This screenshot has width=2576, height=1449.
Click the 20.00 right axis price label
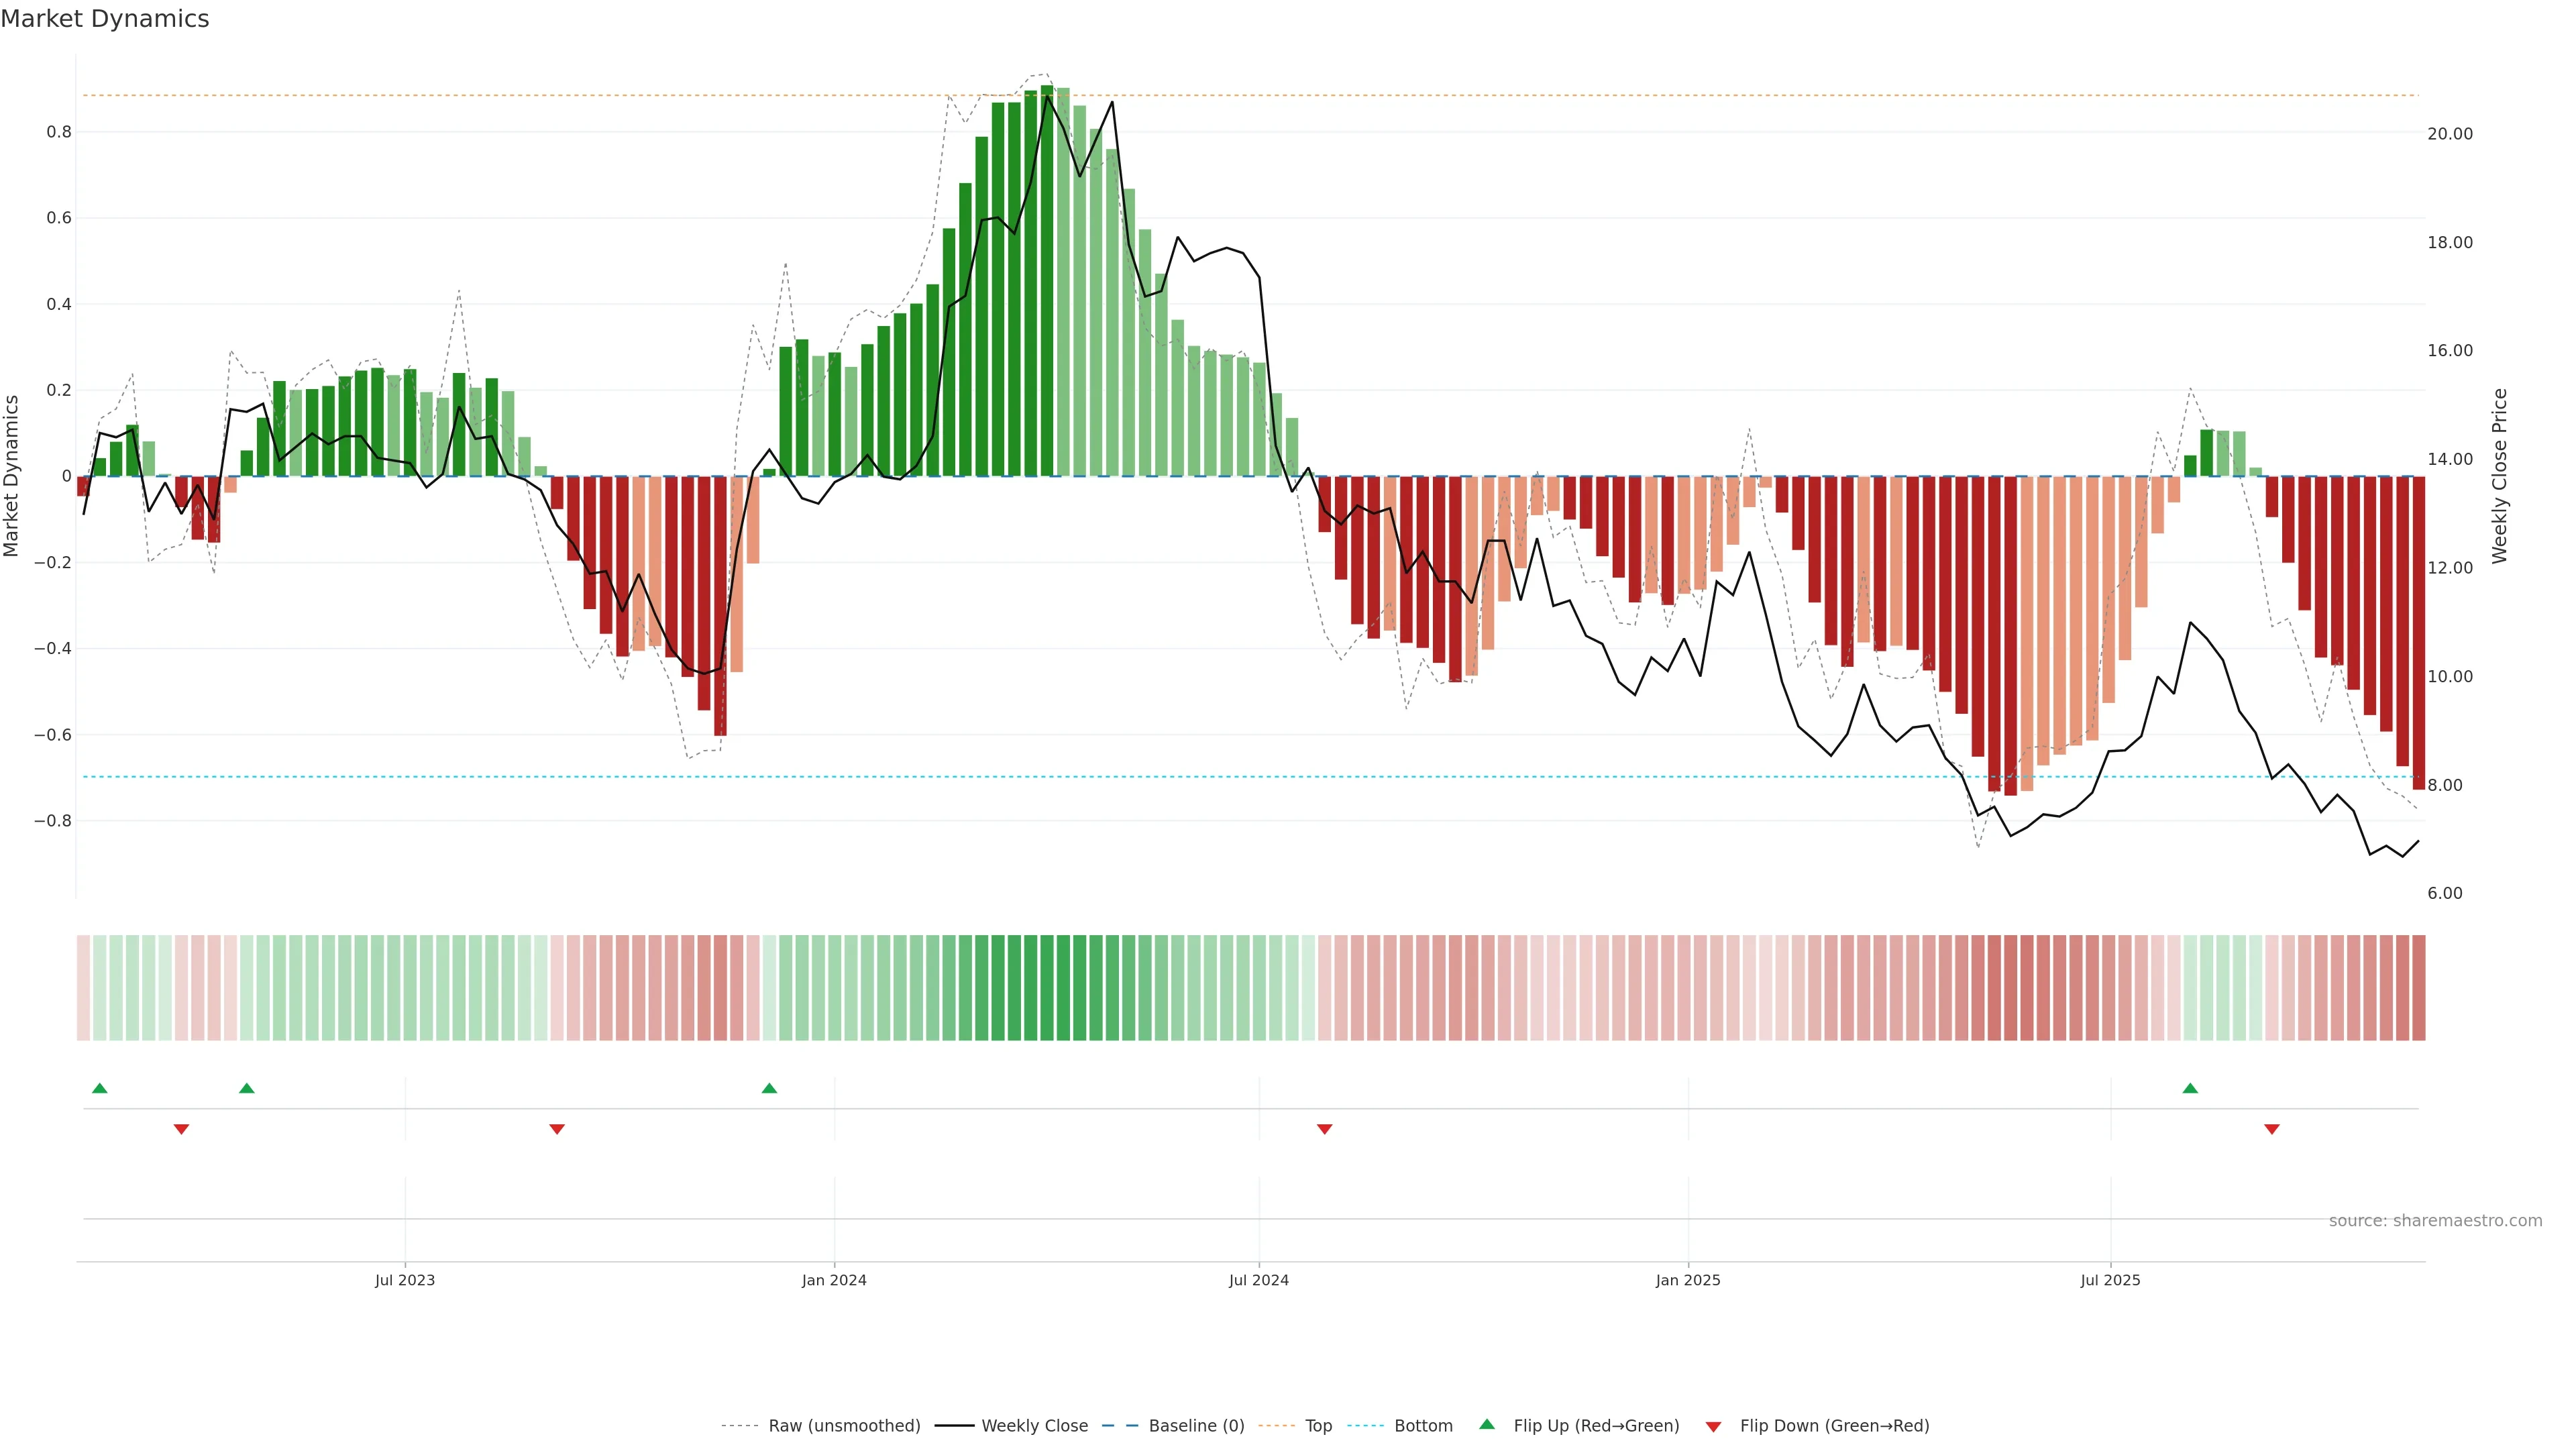[x=2449, y=134]
